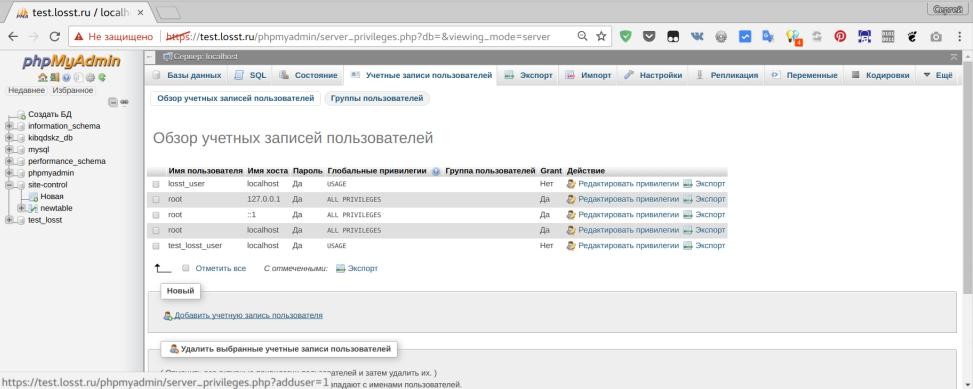
Task: Export the root ::1 user row
Action: (x=704, y=215)
